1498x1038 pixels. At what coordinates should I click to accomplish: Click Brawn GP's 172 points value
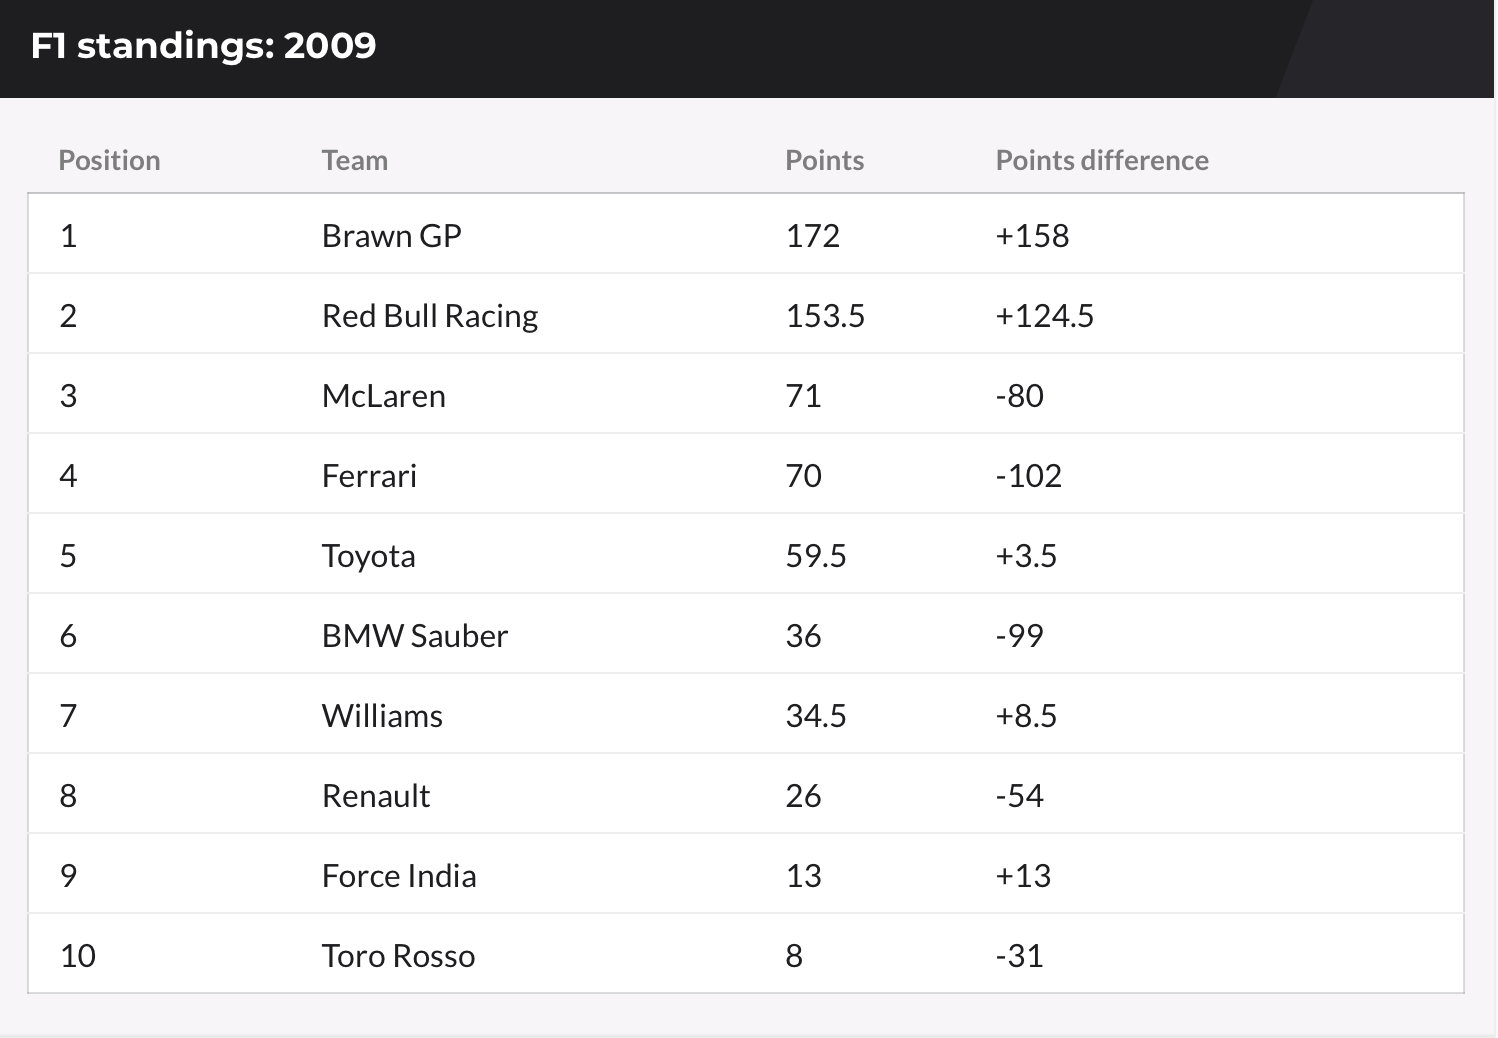point(812,236)
